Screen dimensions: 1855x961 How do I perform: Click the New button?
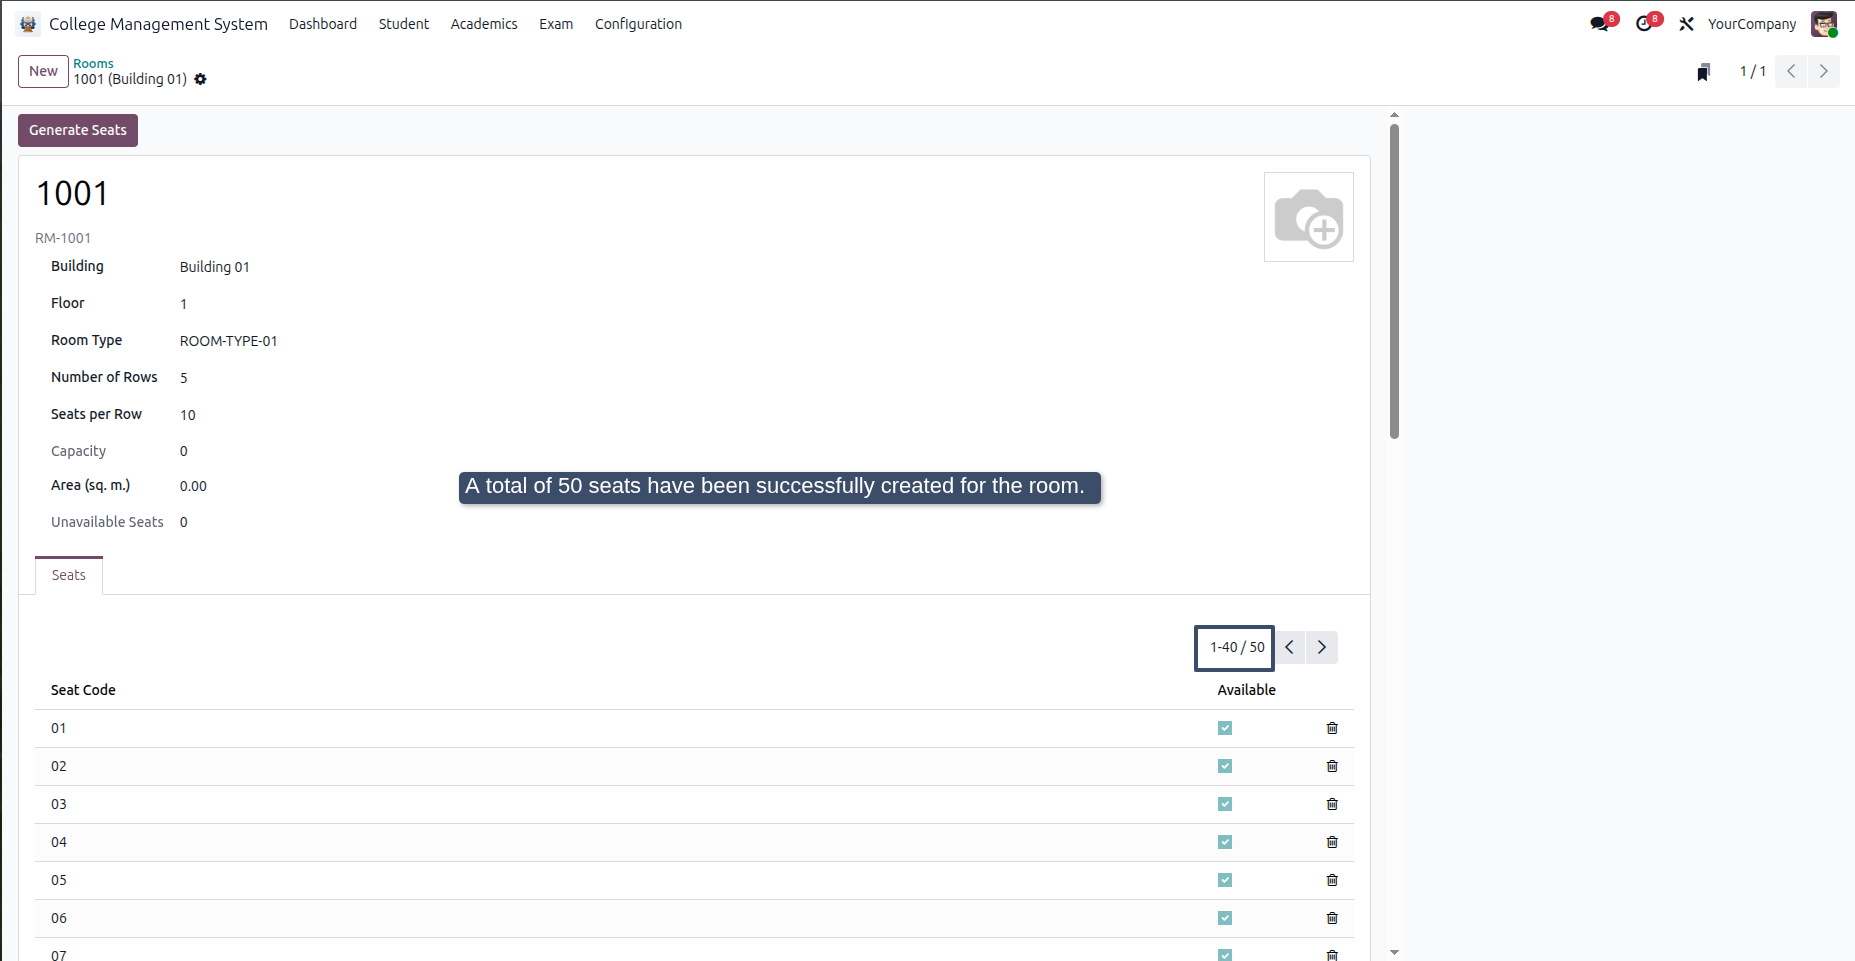point(43,71)
